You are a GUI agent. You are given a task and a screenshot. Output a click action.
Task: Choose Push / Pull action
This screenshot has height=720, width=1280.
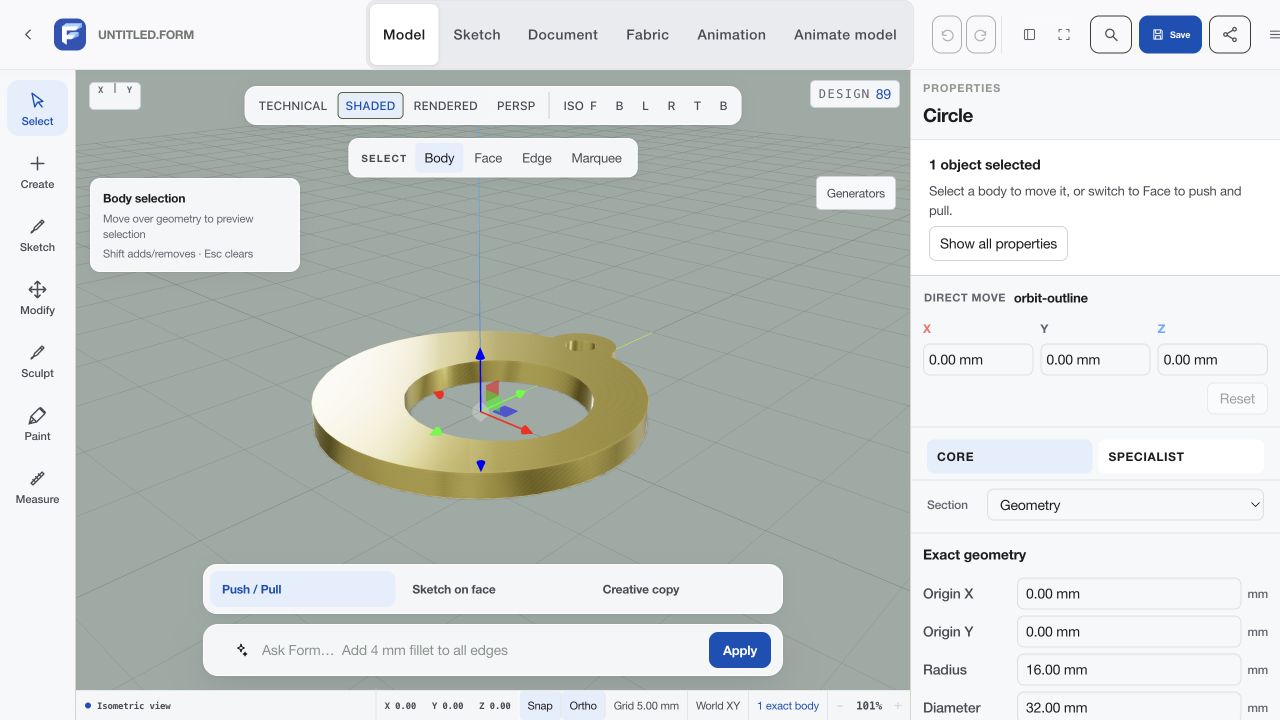(302, 589)
